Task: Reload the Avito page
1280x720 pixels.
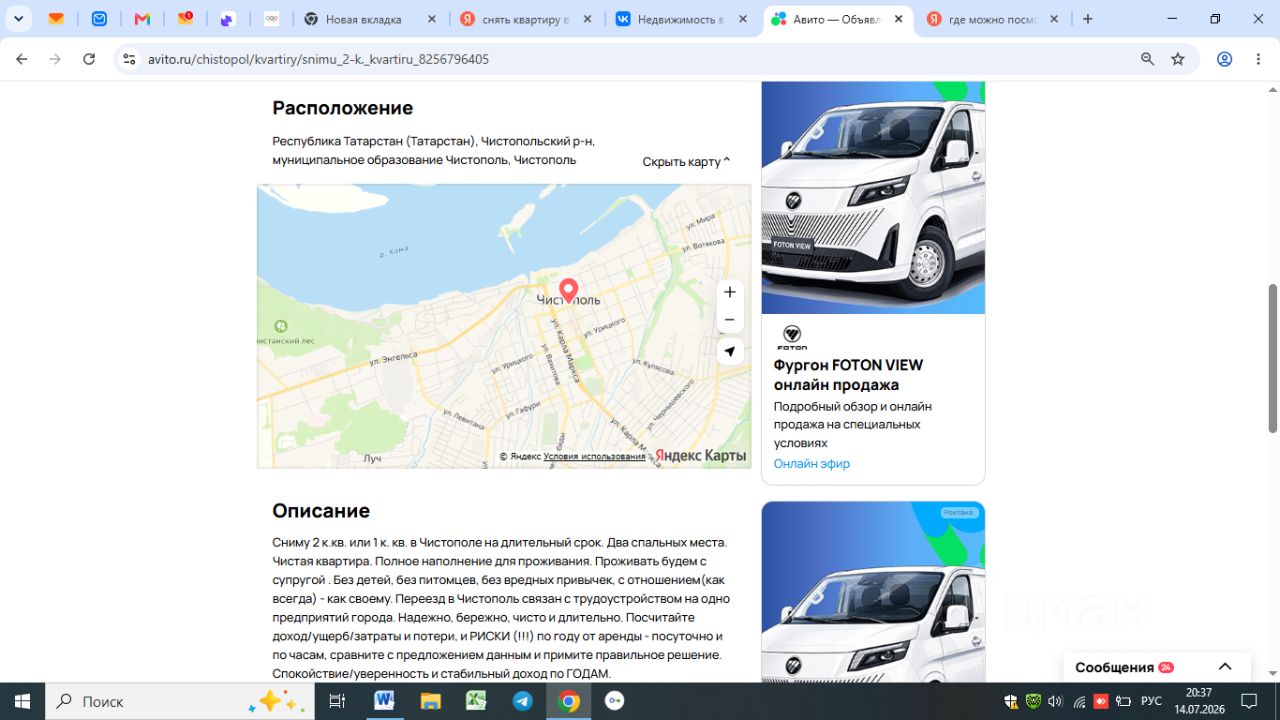Action: [89, 59]
